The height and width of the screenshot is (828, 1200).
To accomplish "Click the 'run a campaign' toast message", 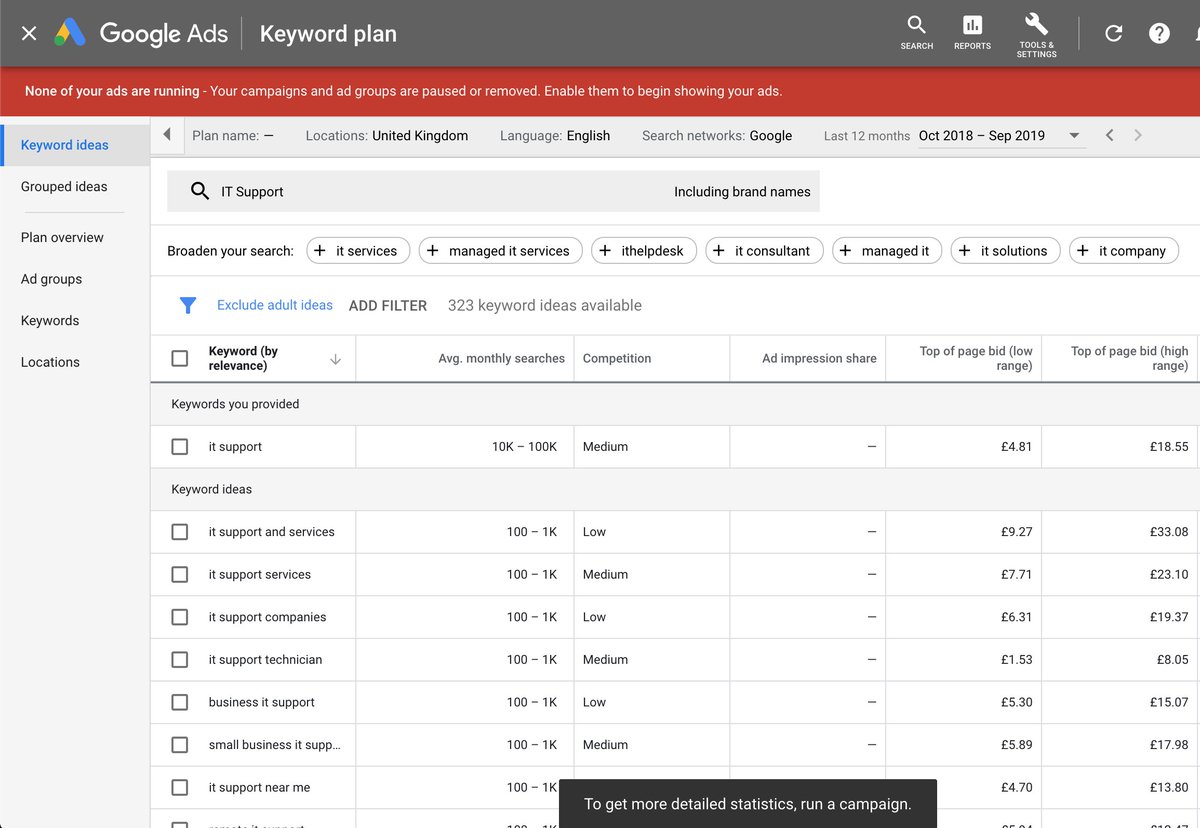I will [x=748, y=804].
